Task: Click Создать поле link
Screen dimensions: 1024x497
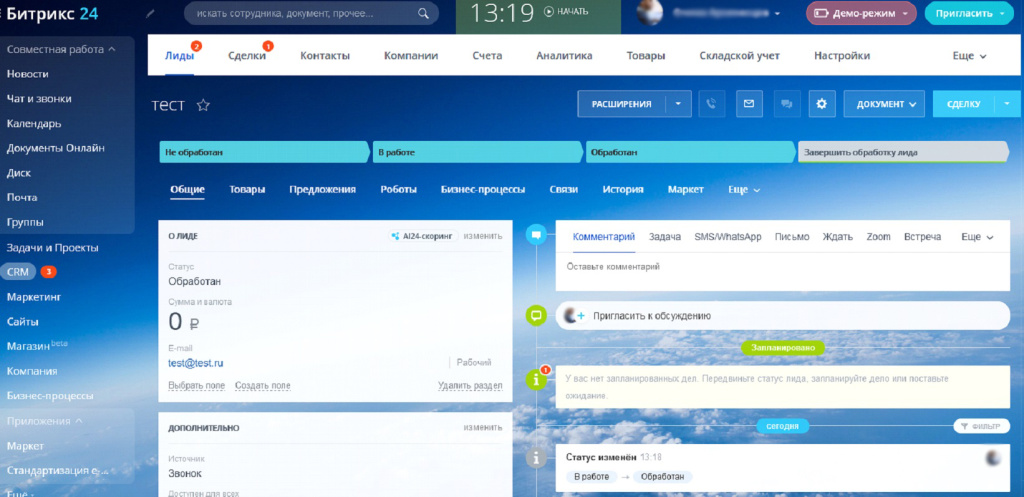Action: pos(263,386)
